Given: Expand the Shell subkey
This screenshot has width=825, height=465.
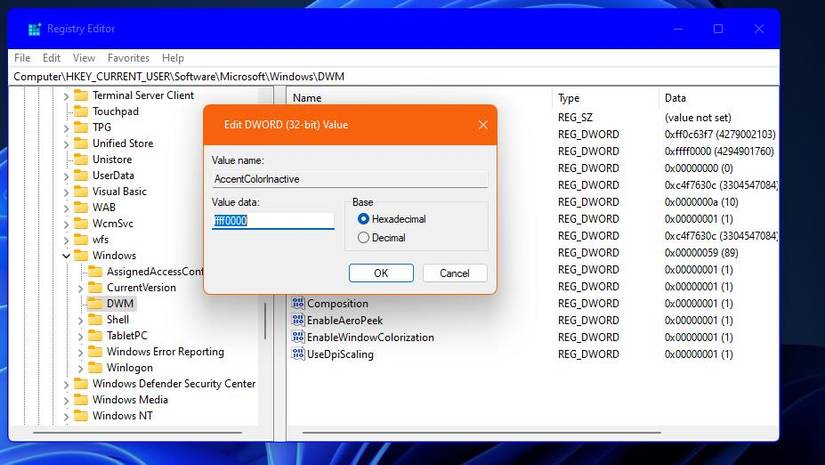Looking at the screenshot, I should [x=81, y=320].
